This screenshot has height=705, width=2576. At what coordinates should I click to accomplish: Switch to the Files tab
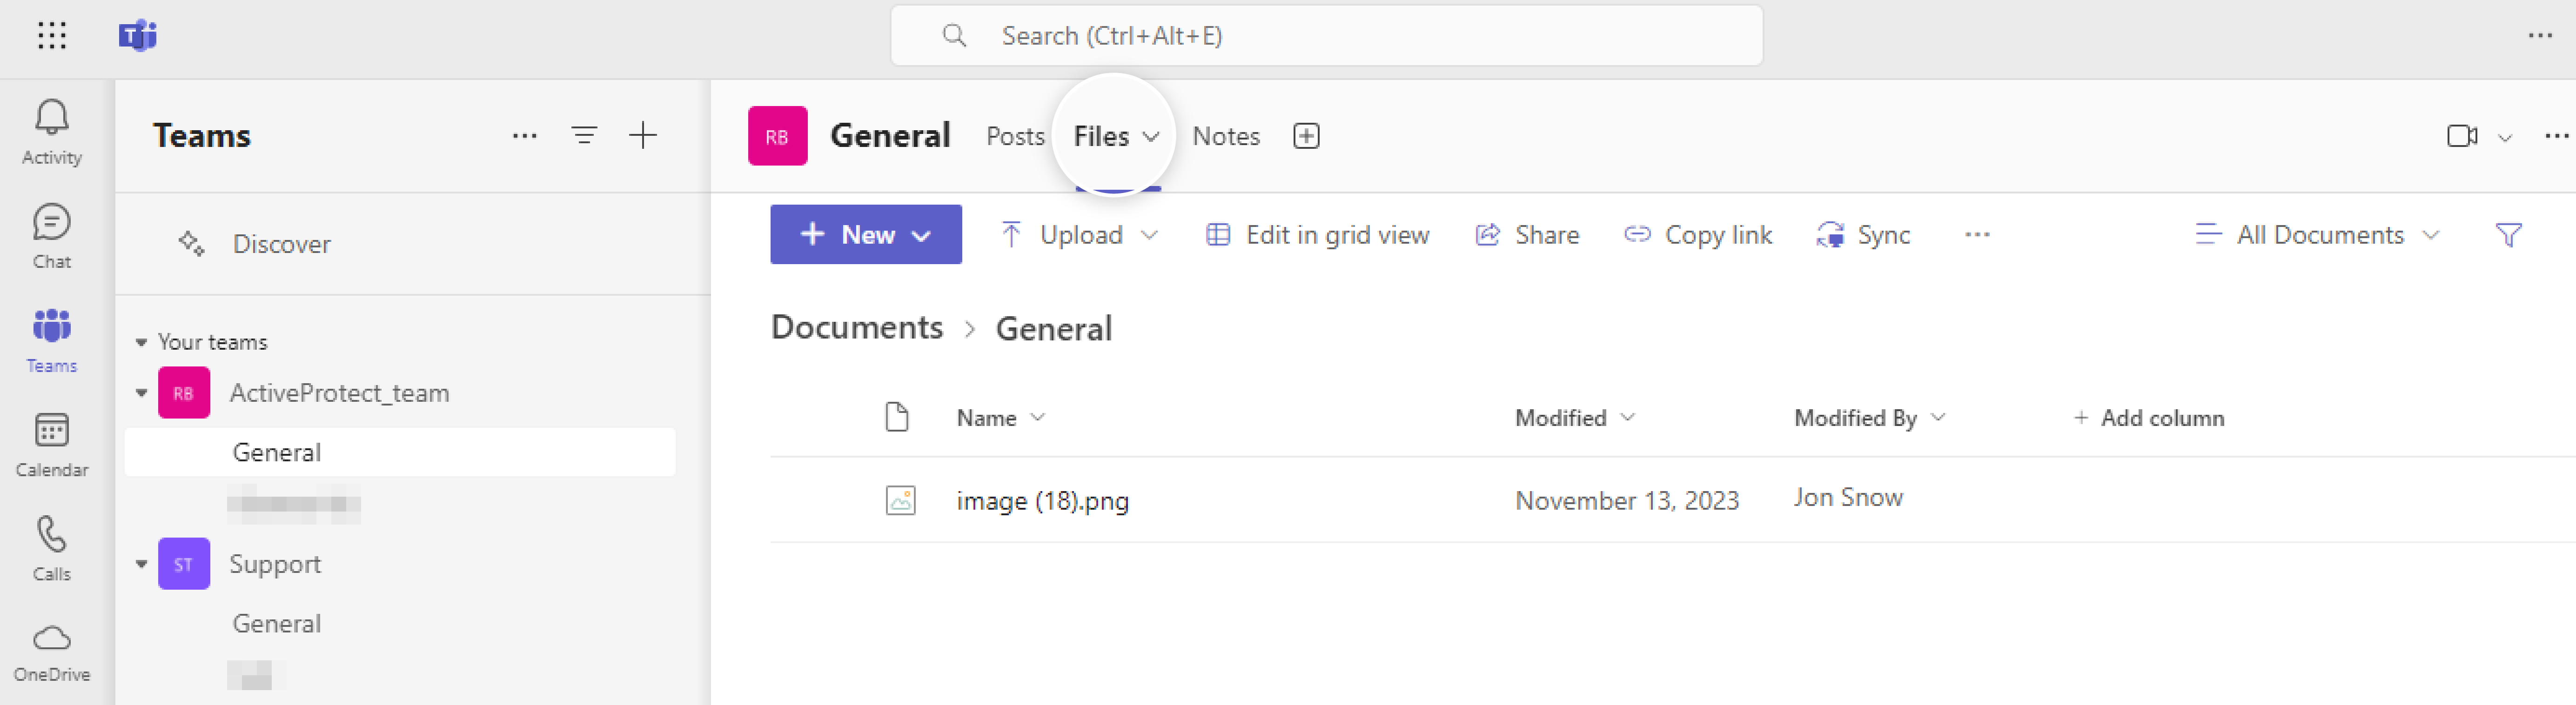(1101, 136)
